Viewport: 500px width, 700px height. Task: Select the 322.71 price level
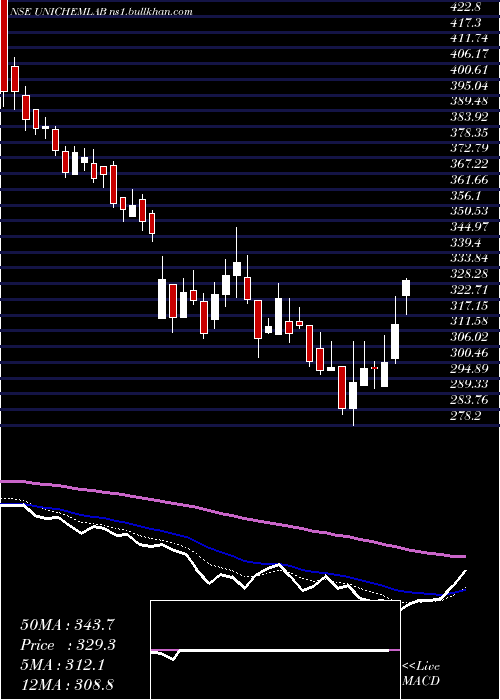point(470,289)
